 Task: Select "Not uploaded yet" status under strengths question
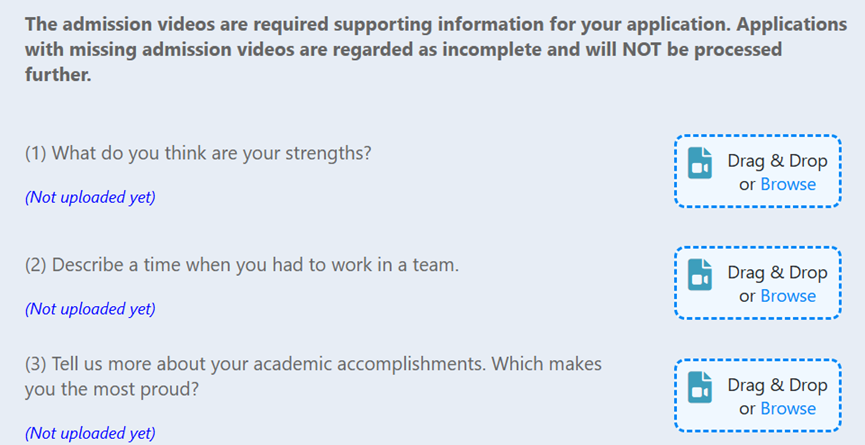[90, 197]
